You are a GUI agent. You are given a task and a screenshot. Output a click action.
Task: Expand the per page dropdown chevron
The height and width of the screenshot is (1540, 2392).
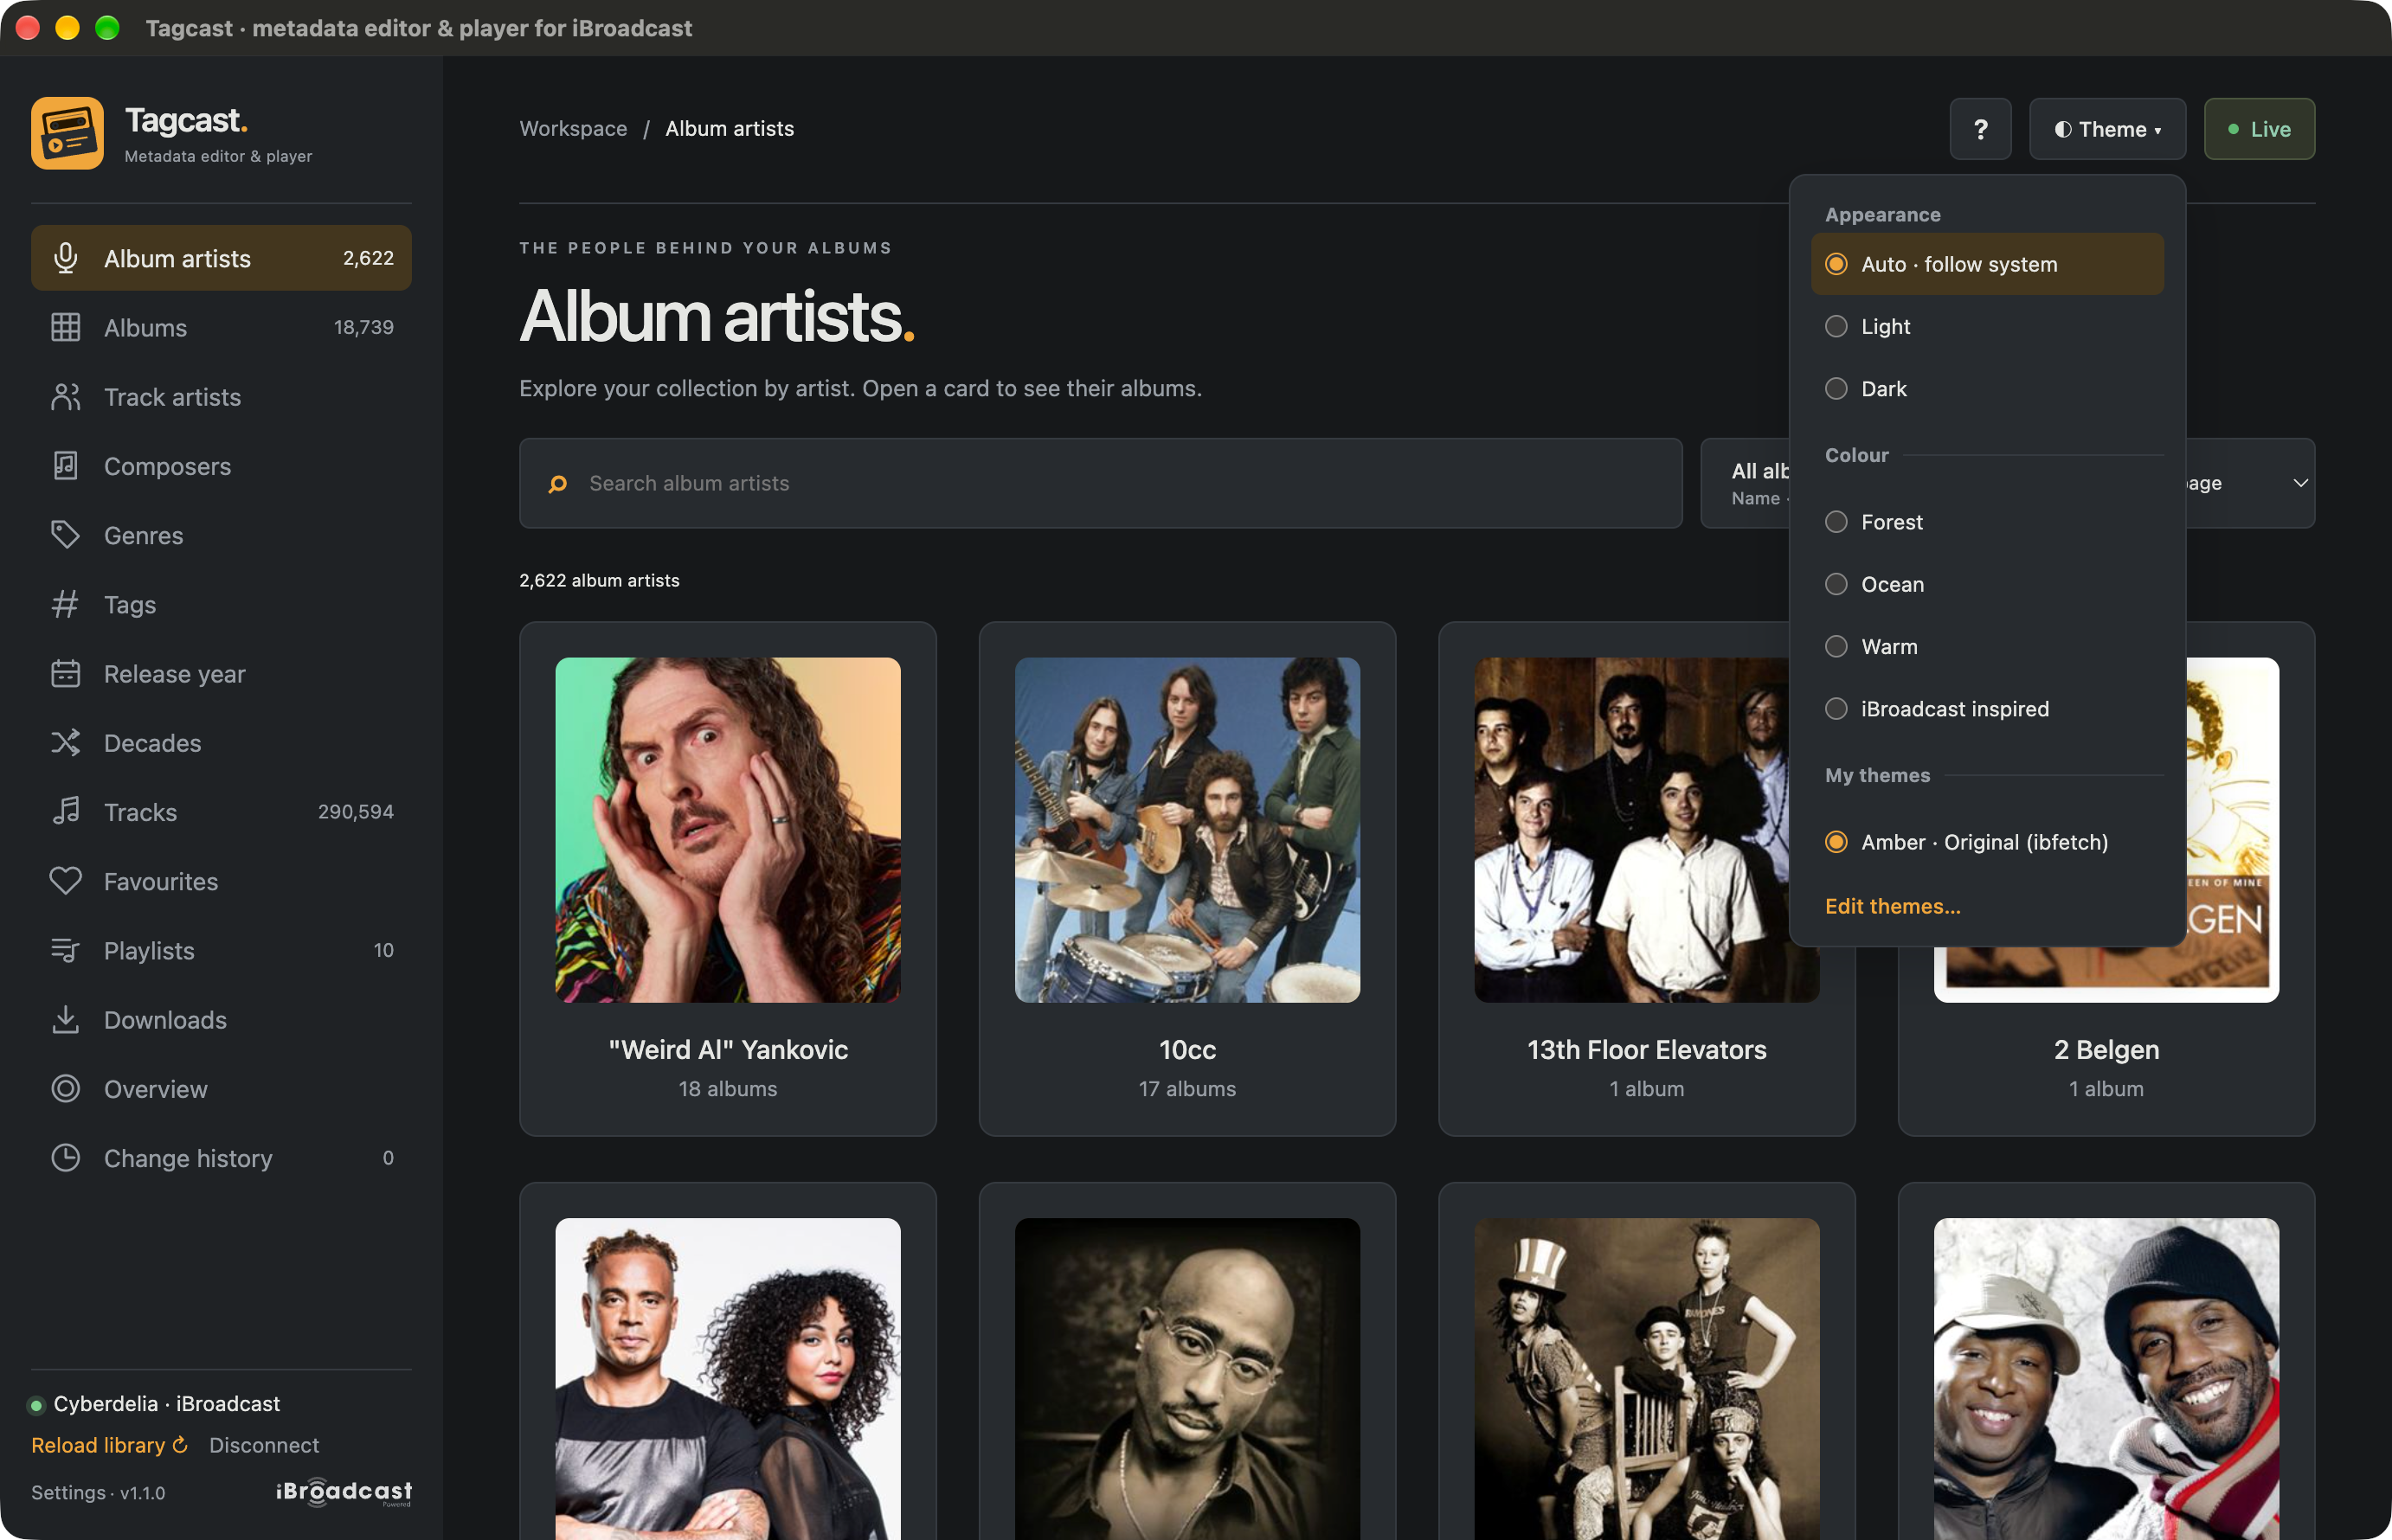coord(2300,483)
